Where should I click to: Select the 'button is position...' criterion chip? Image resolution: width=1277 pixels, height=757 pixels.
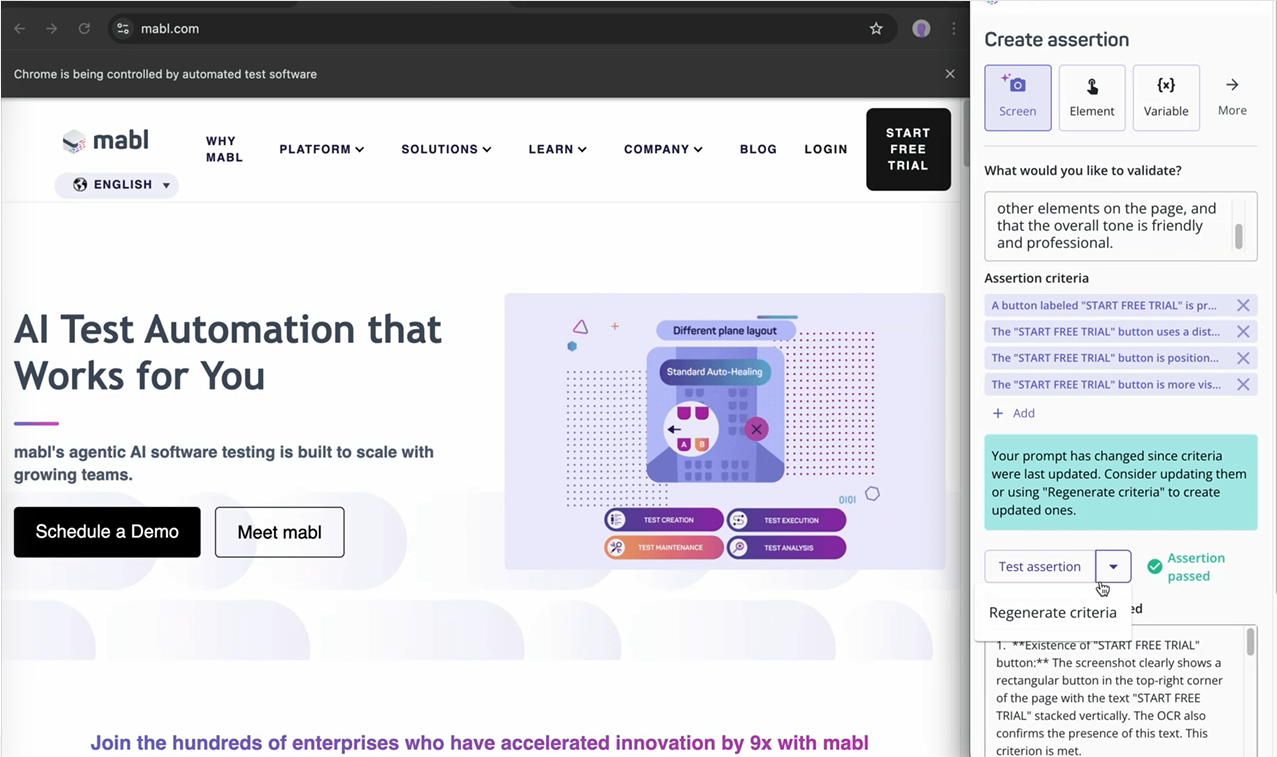click(1105, 358)
